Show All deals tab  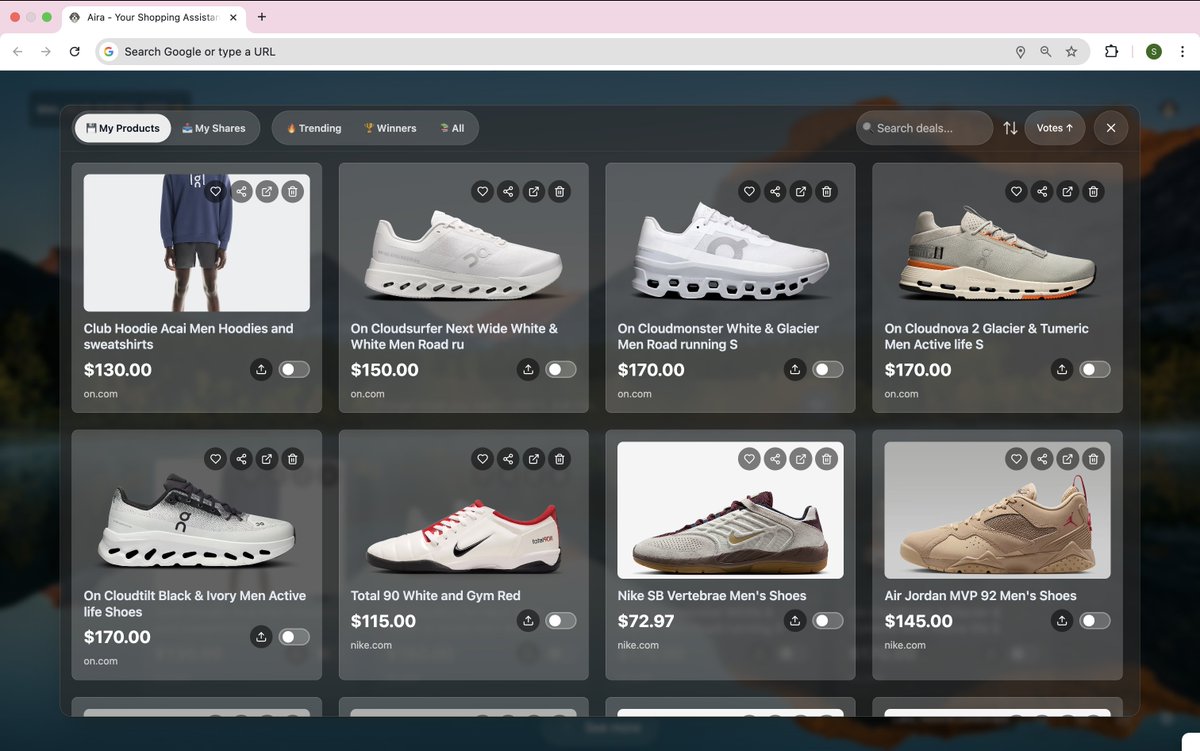[x=452, y=128]
